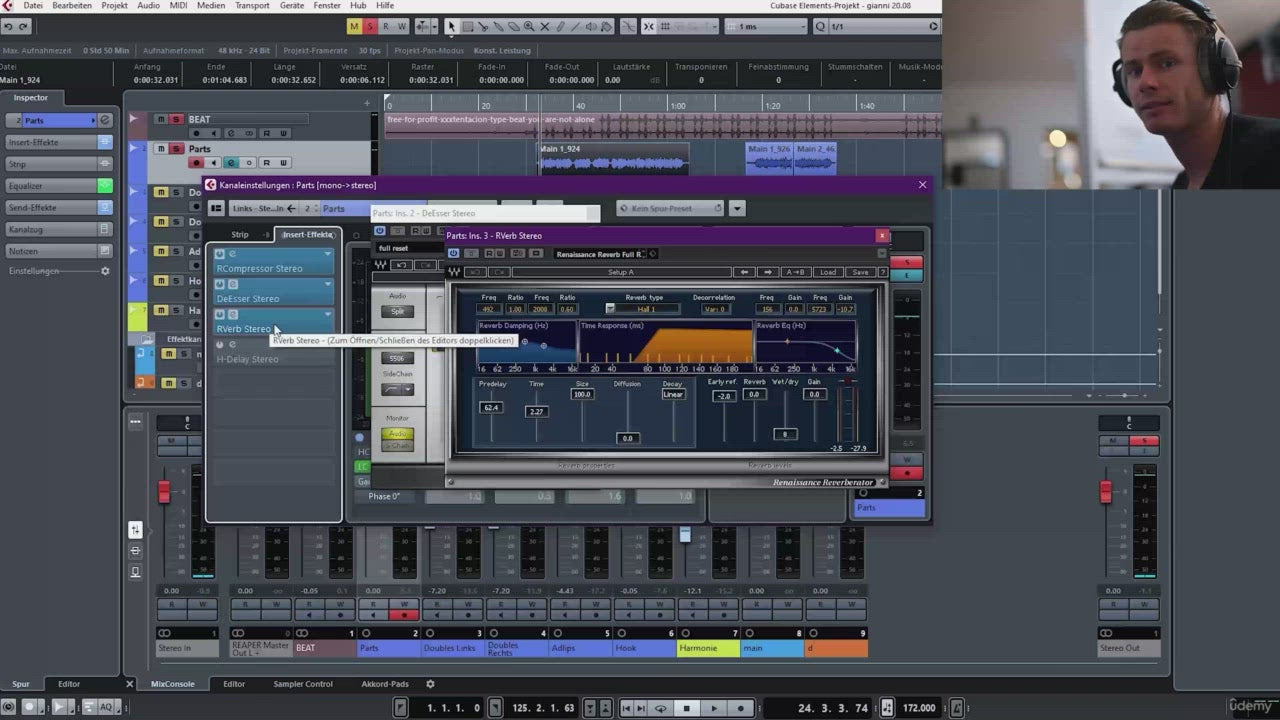Expand the Reverb type Hall 1 selector

click(644, 309)
